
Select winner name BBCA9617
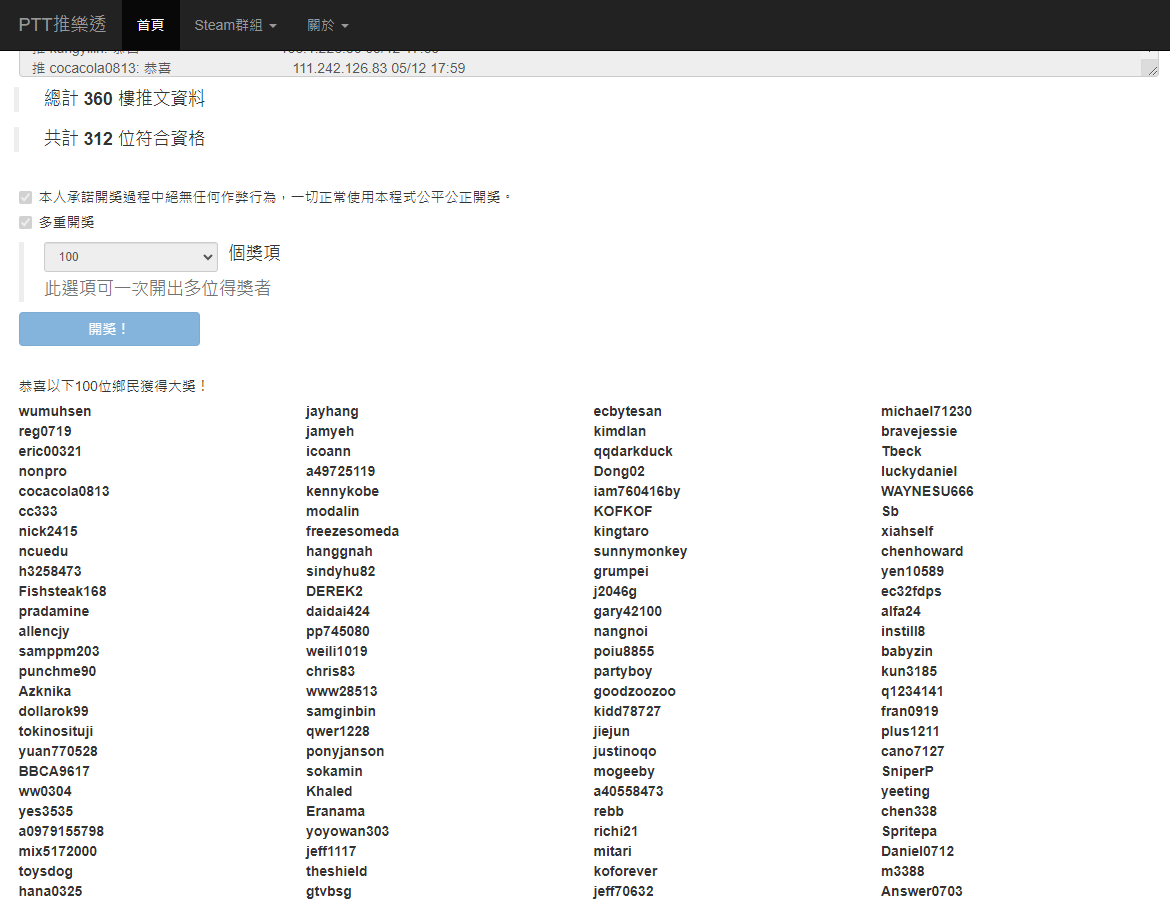(54, 771)
